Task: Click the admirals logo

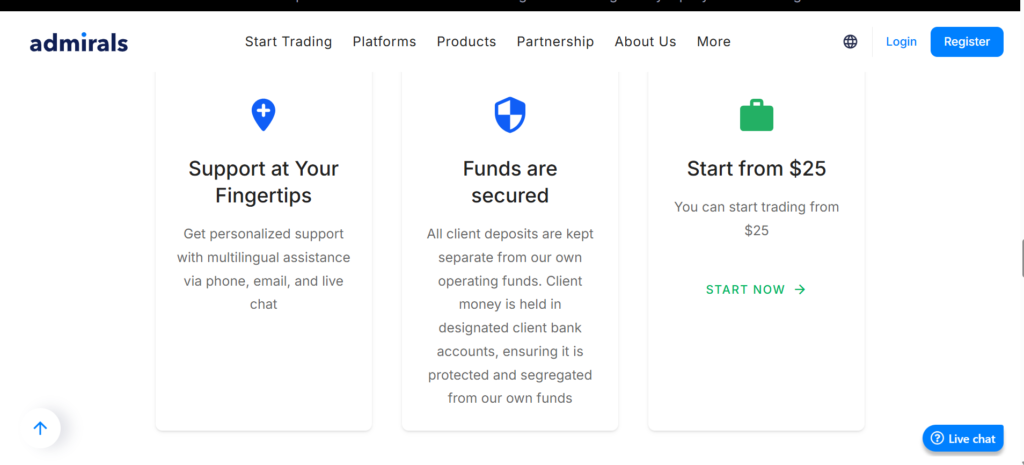Action: 79,42
